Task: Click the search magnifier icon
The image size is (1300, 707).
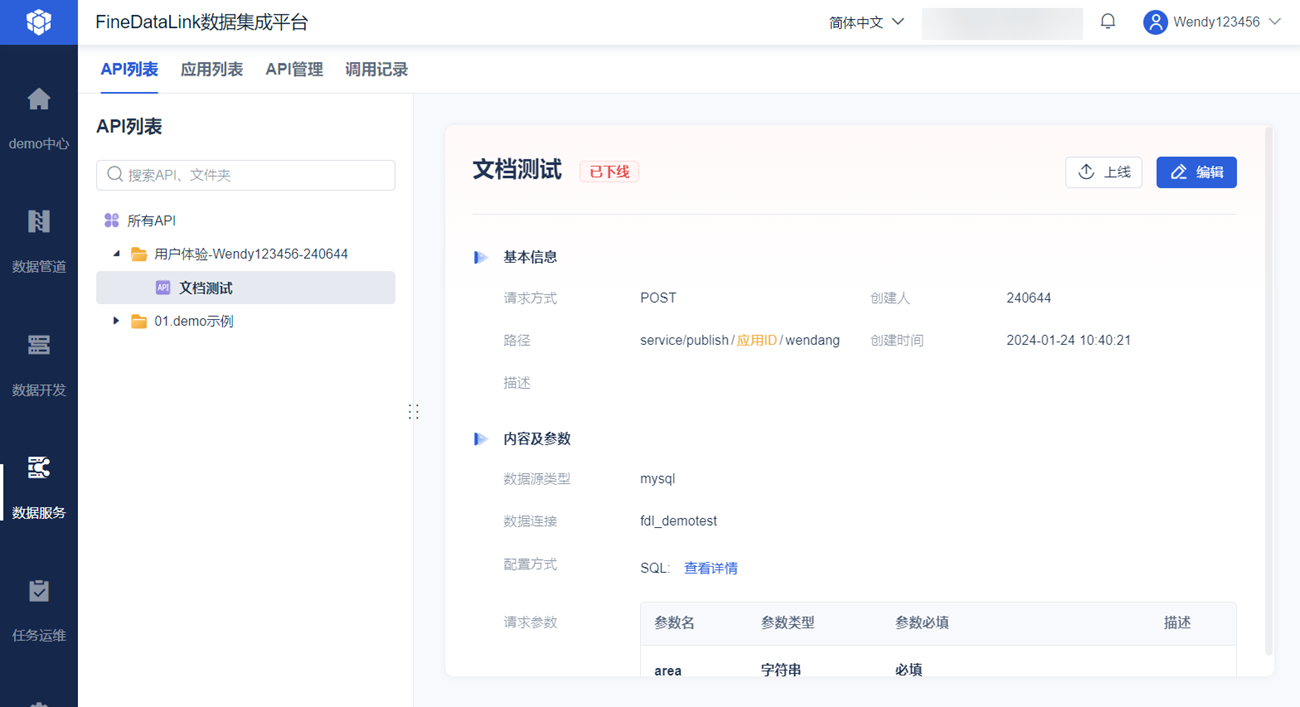Action: click(x=115, y=175)
